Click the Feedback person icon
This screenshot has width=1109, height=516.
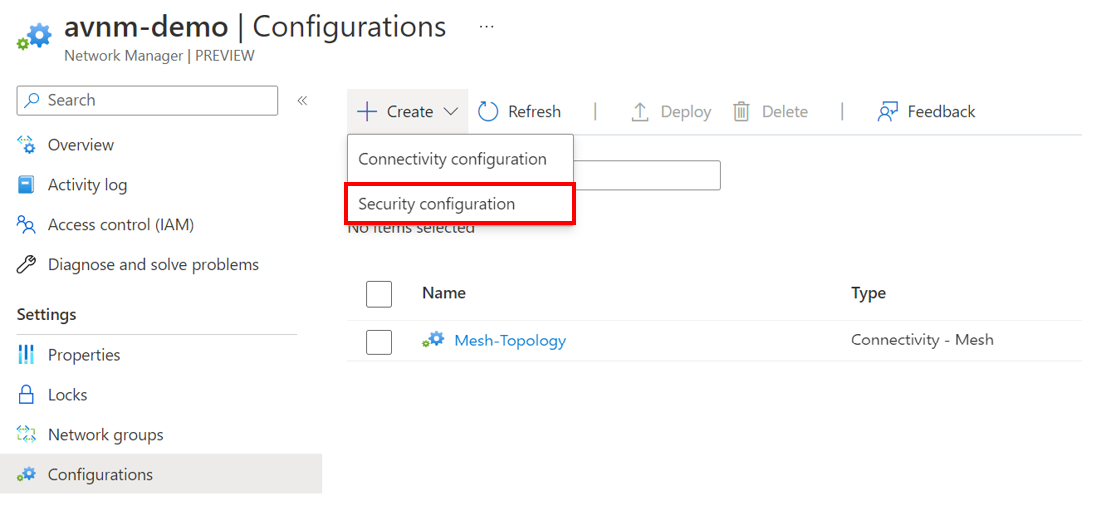click(888, 112)
